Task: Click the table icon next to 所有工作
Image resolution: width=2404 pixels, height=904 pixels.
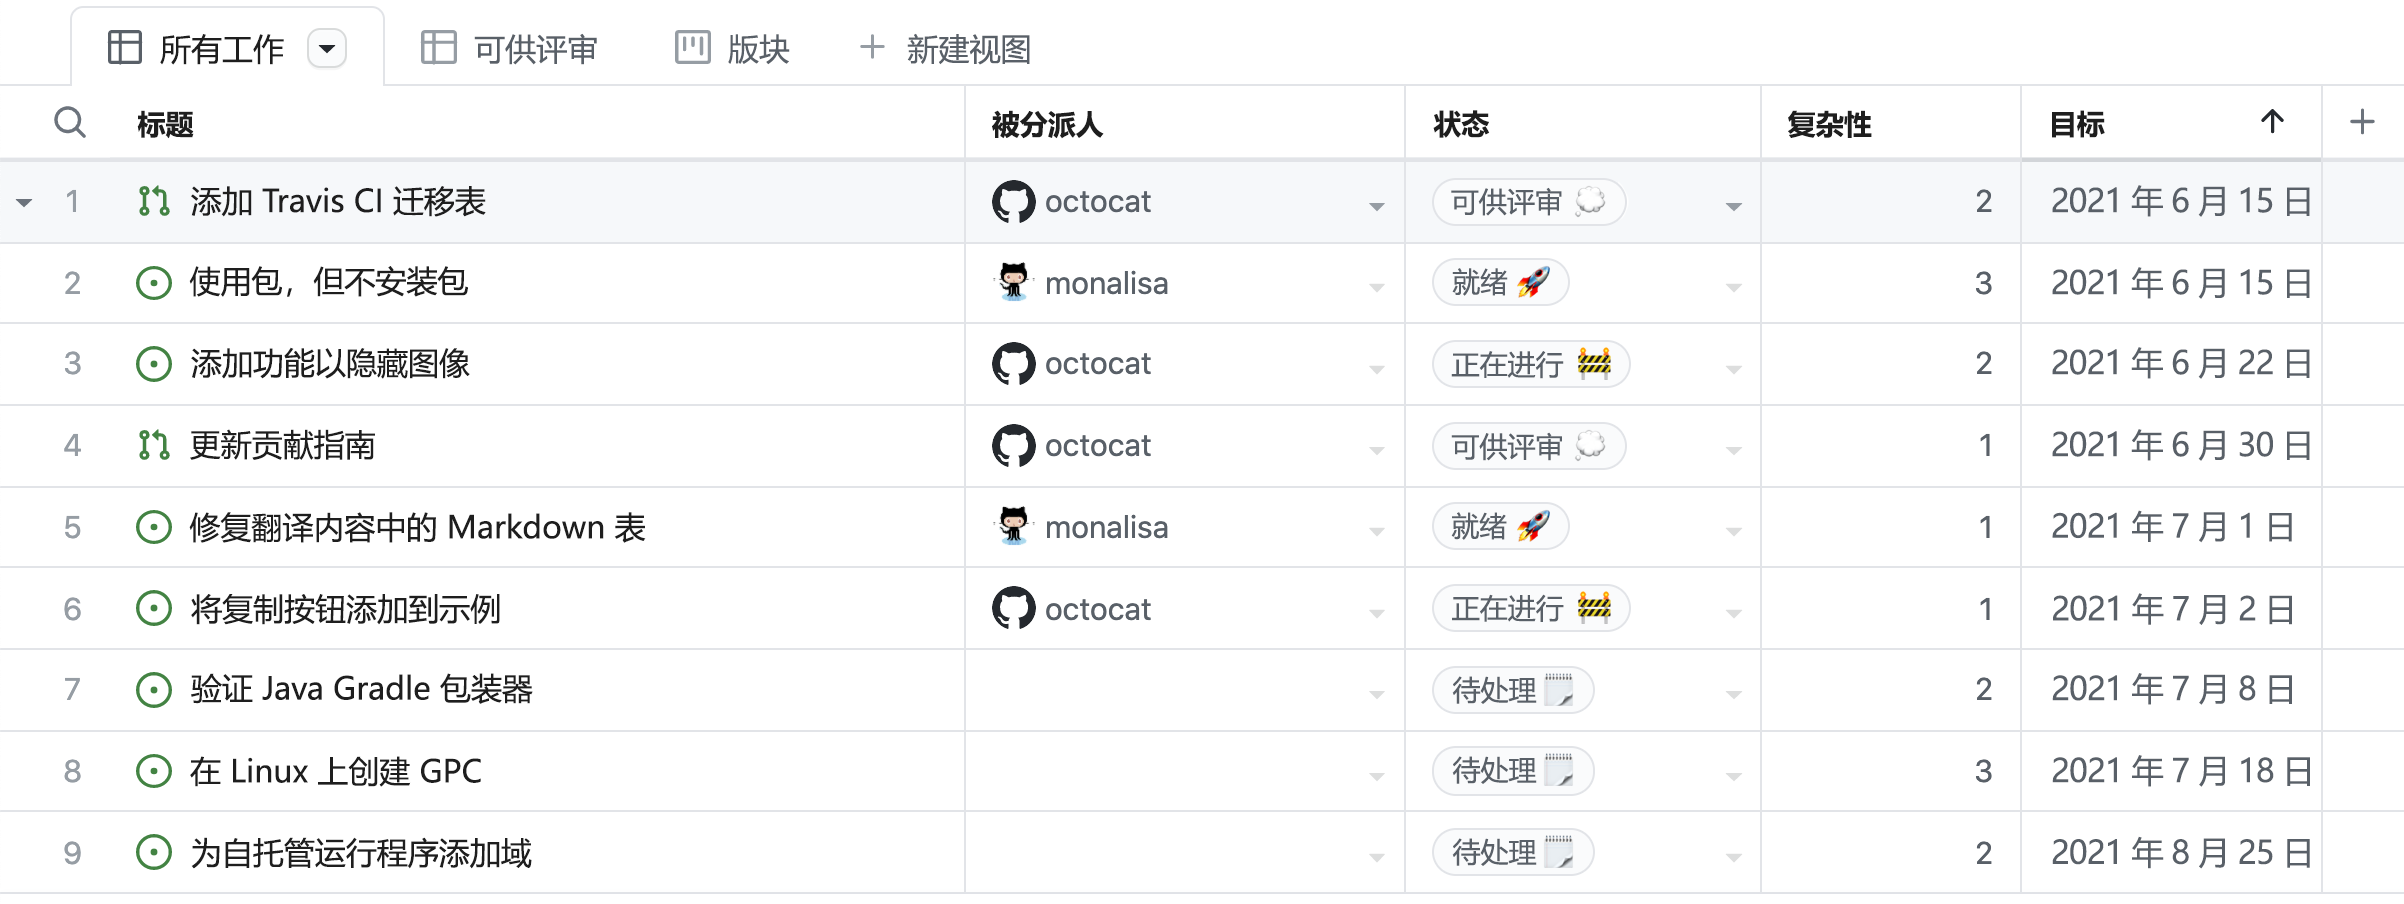Action: point(124,47)
